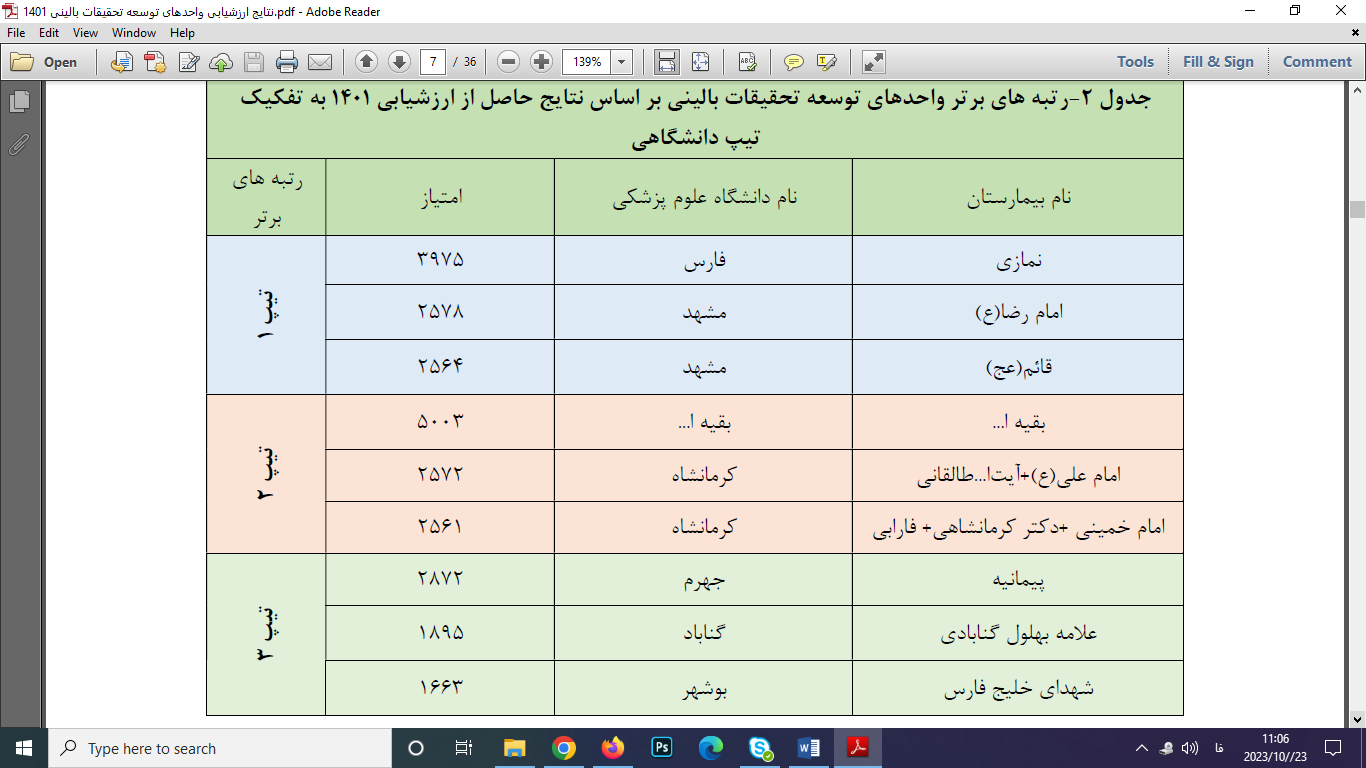Zoom out using the minus button
This screenshot has height=768, width=1366.
[509, 62]
